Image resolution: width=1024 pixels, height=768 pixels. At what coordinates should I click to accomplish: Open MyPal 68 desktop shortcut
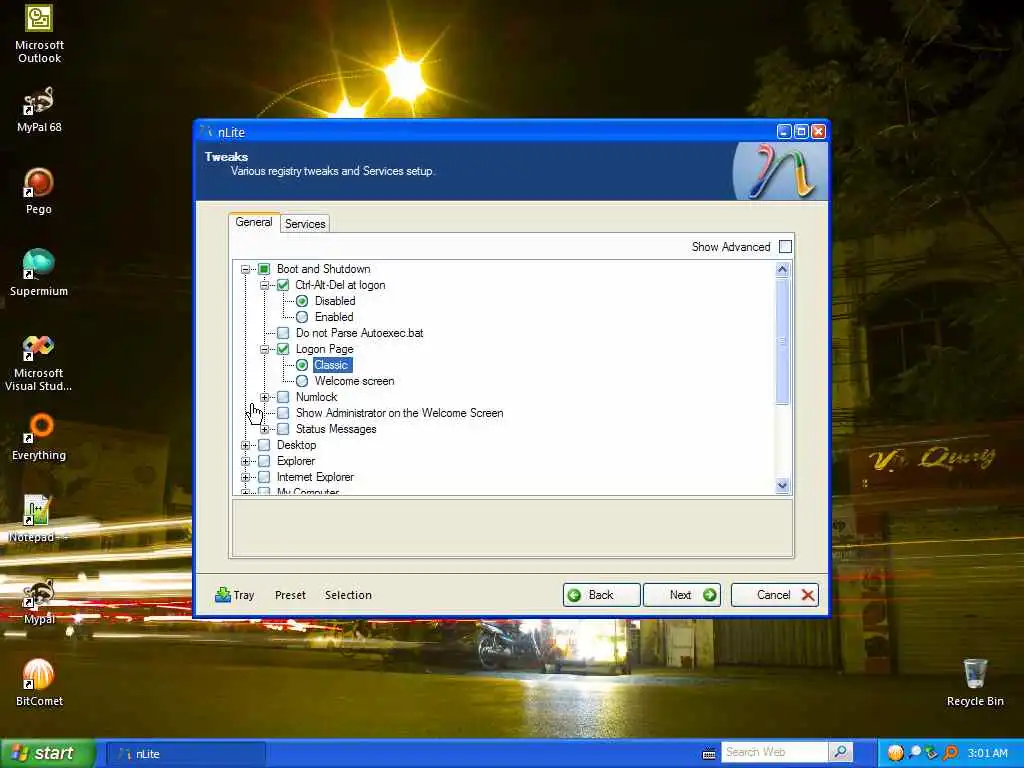tap(39, 110)
